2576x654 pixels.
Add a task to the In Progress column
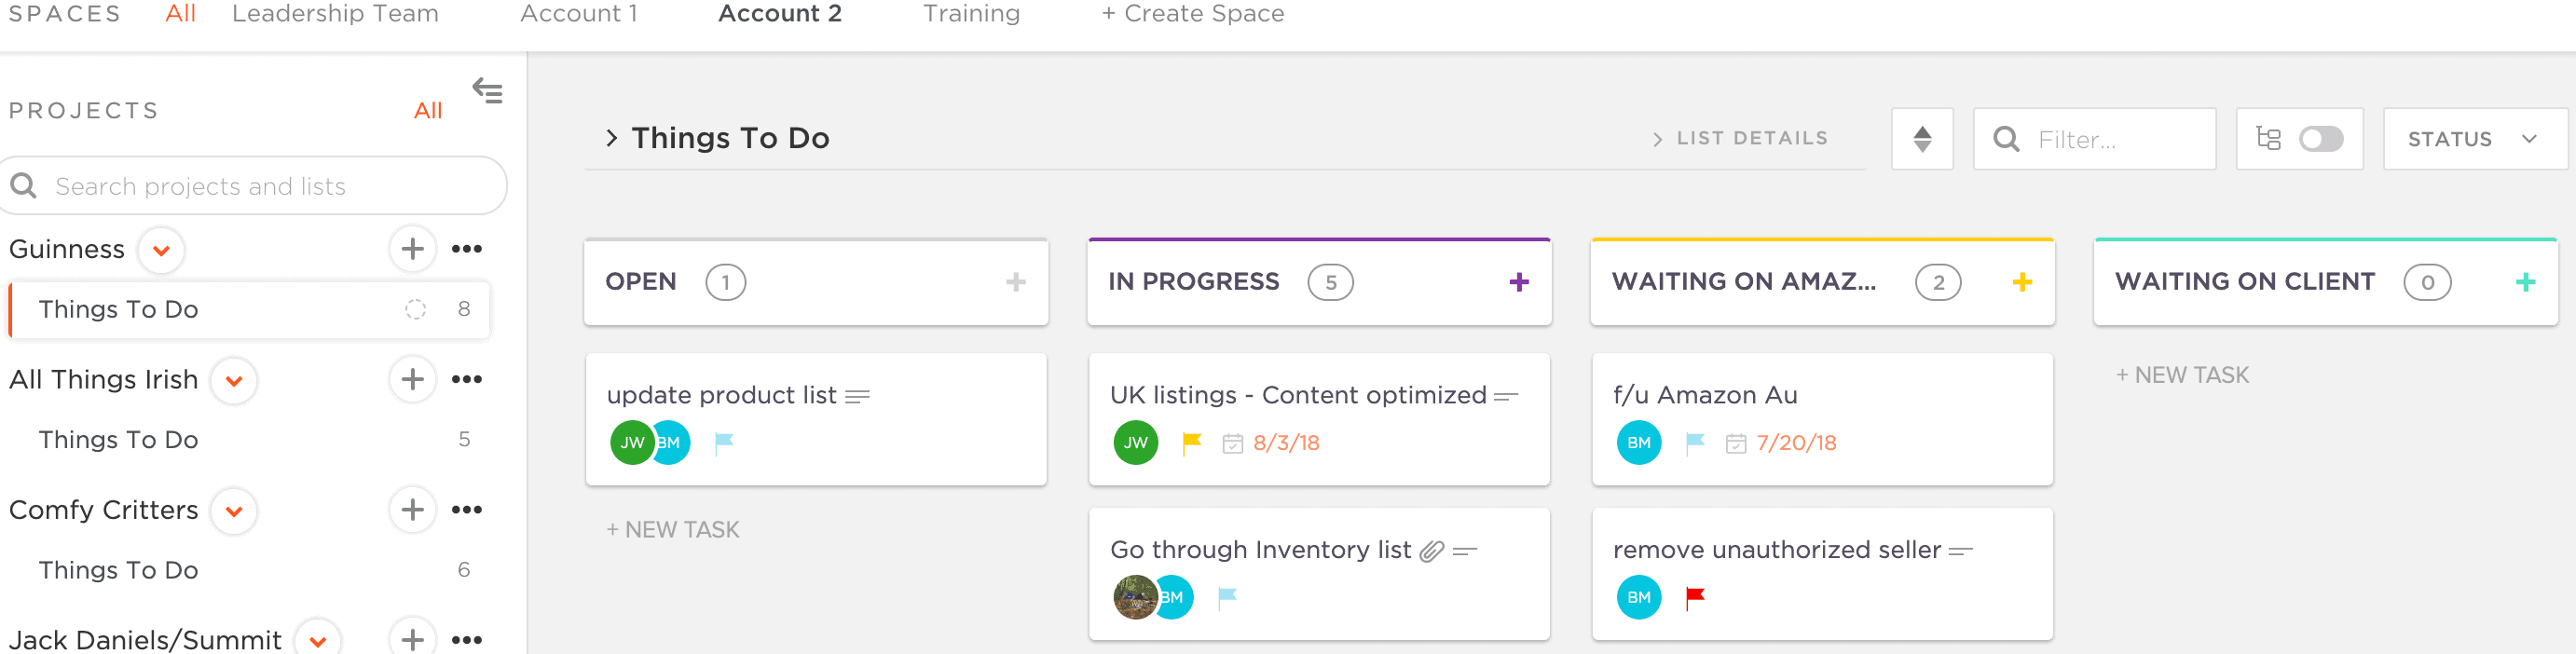pyautogui.click(x=1518, y=282)
